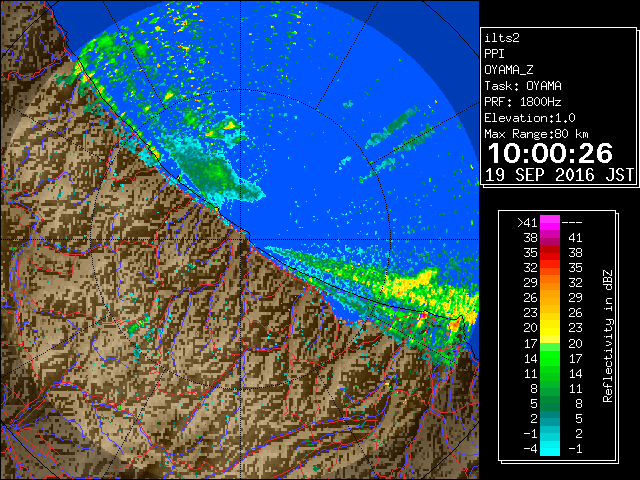Click the 'OYAMA_Z' product name

tap(509, 70)
